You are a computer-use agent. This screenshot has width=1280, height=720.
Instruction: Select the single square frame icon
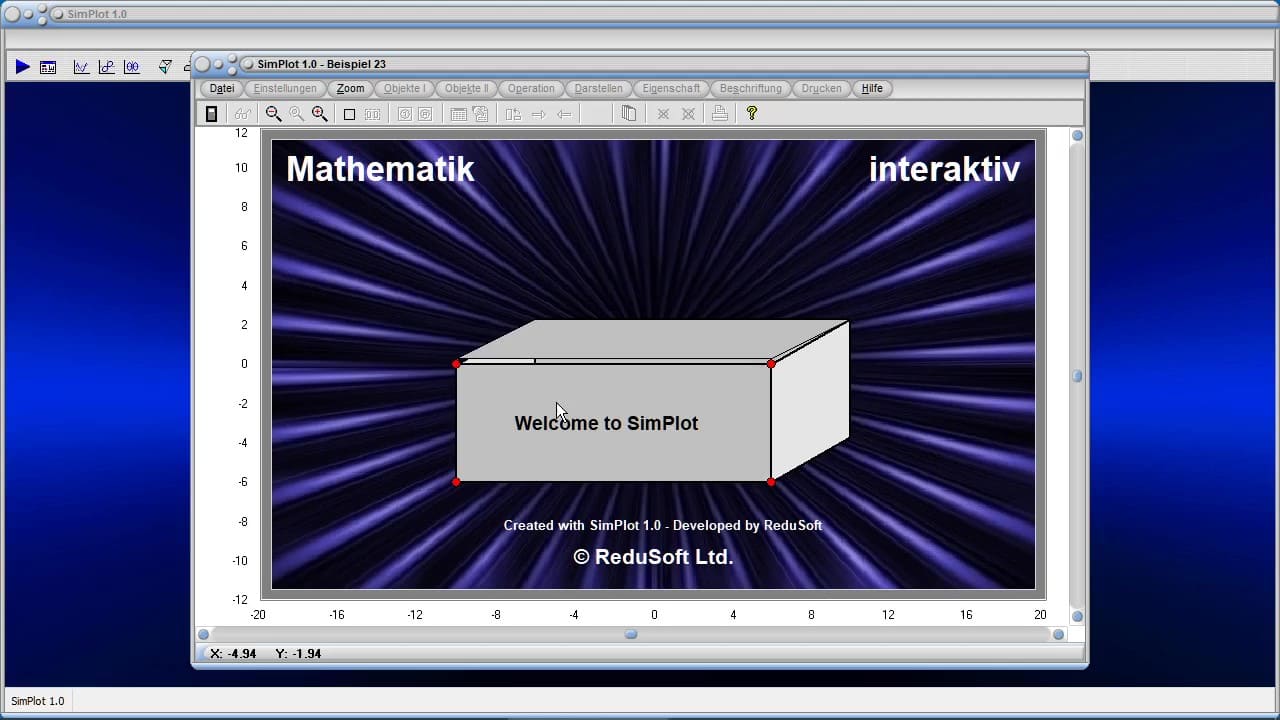pos(349,114)
